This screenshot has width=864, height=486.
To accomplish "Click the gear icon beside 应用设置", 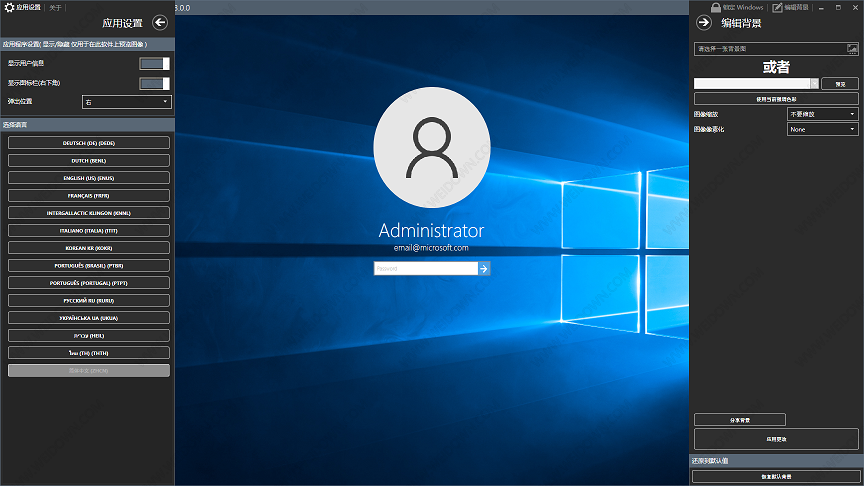I will pyautogui.click(x=9, y=8).
